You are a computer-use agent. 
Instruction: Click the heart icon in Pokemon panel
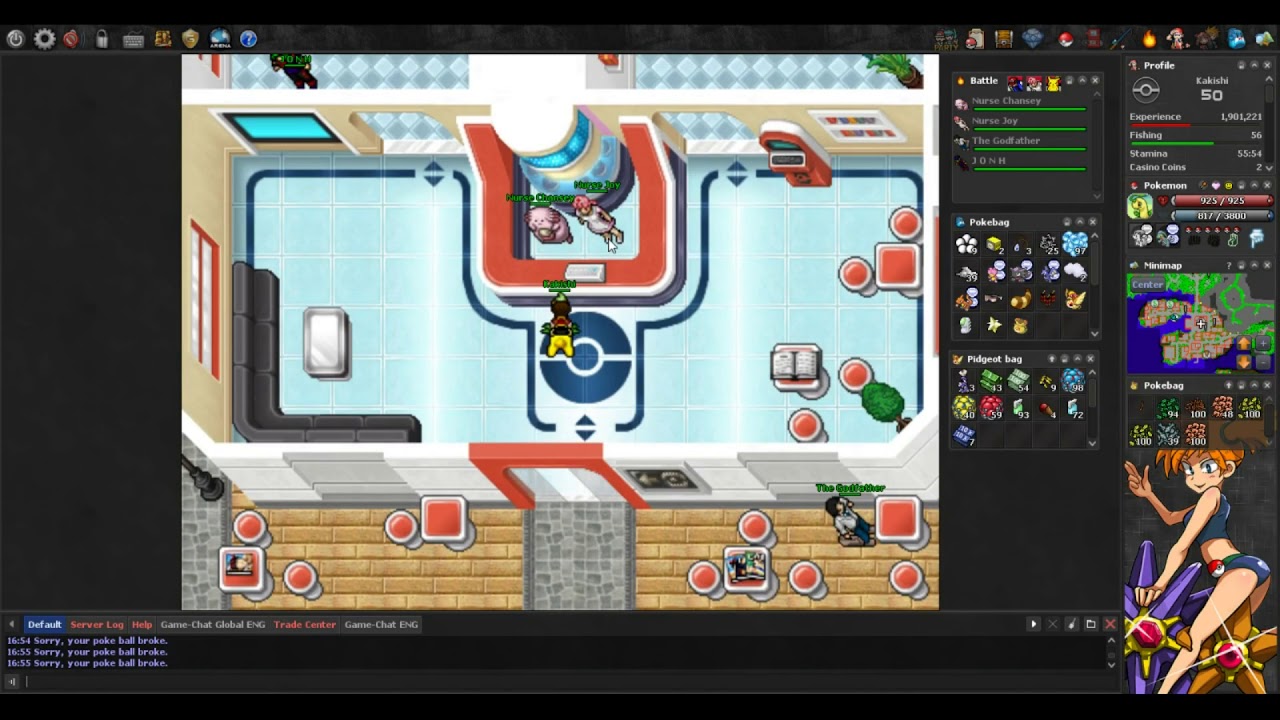tap(1216, 186)
